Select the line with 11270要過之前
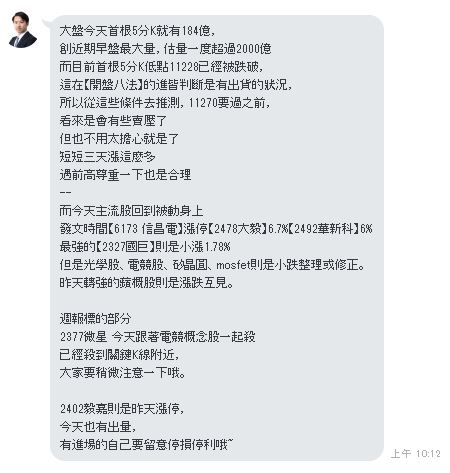The height and width of the screenshot is (473, 450). 165,103
